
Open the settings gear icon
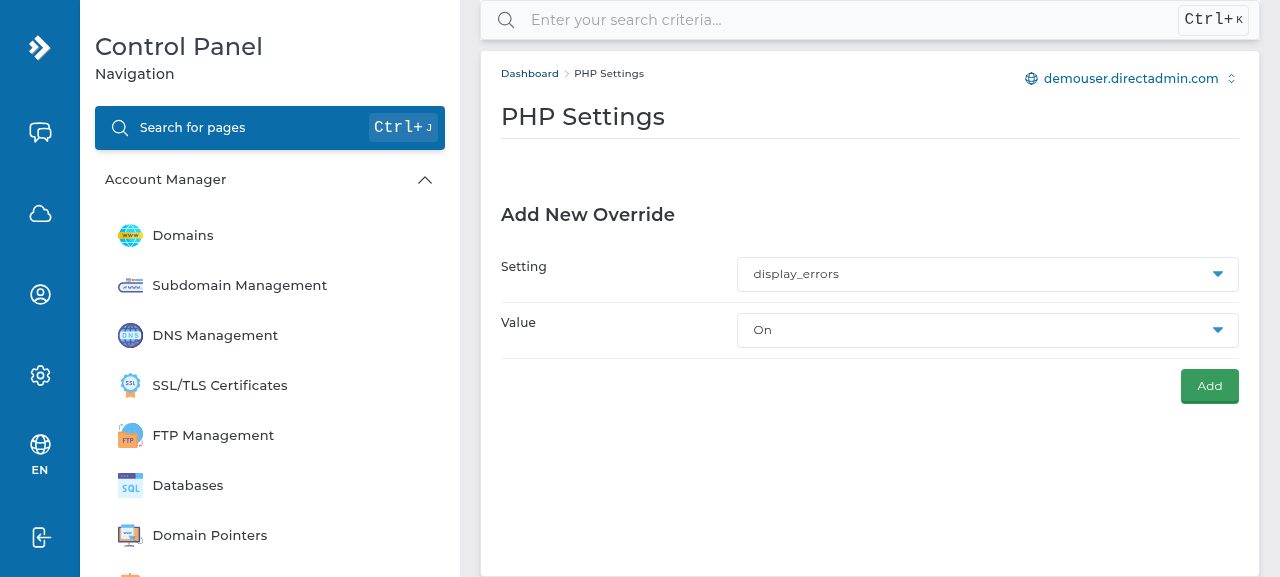(x=40, y=375)
